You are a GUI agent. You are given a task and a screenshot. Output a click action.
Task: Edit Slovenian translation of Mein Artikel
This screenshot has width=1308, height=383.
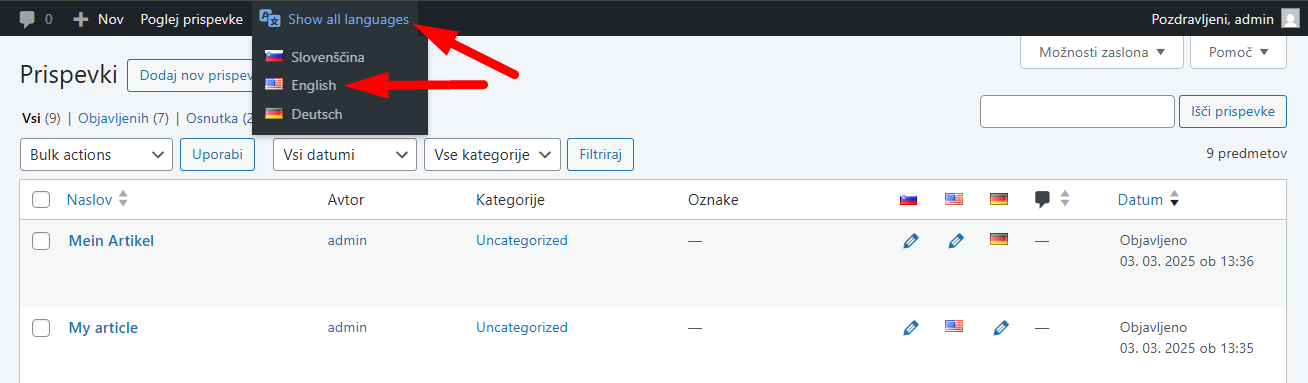[x=910, y=241]
